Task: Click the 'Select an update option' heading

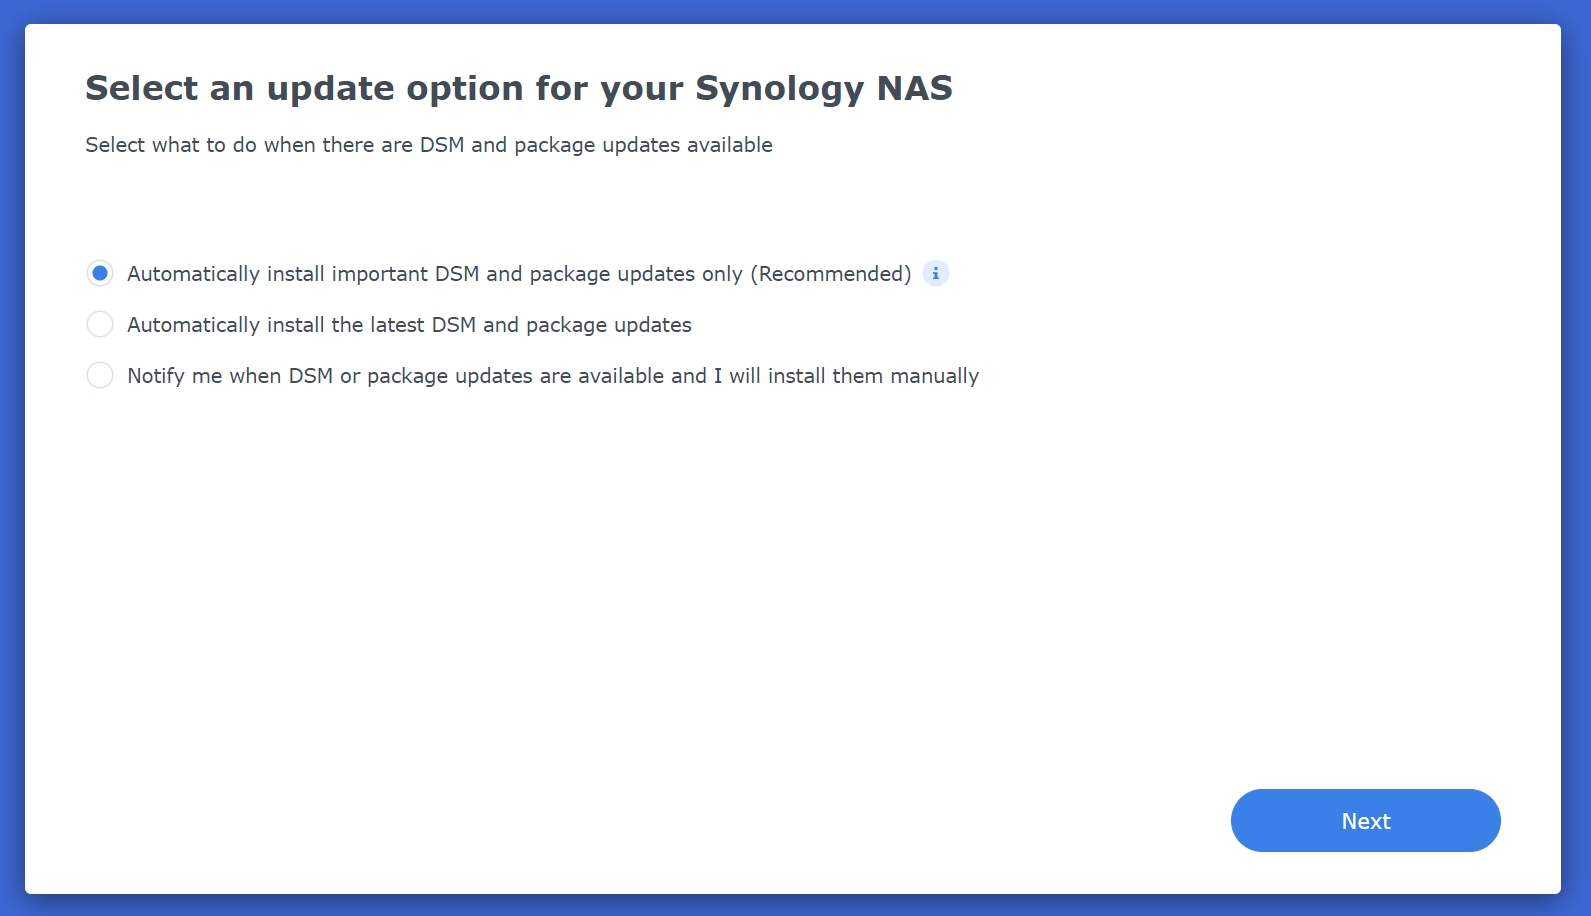Action: coord(518,88)
